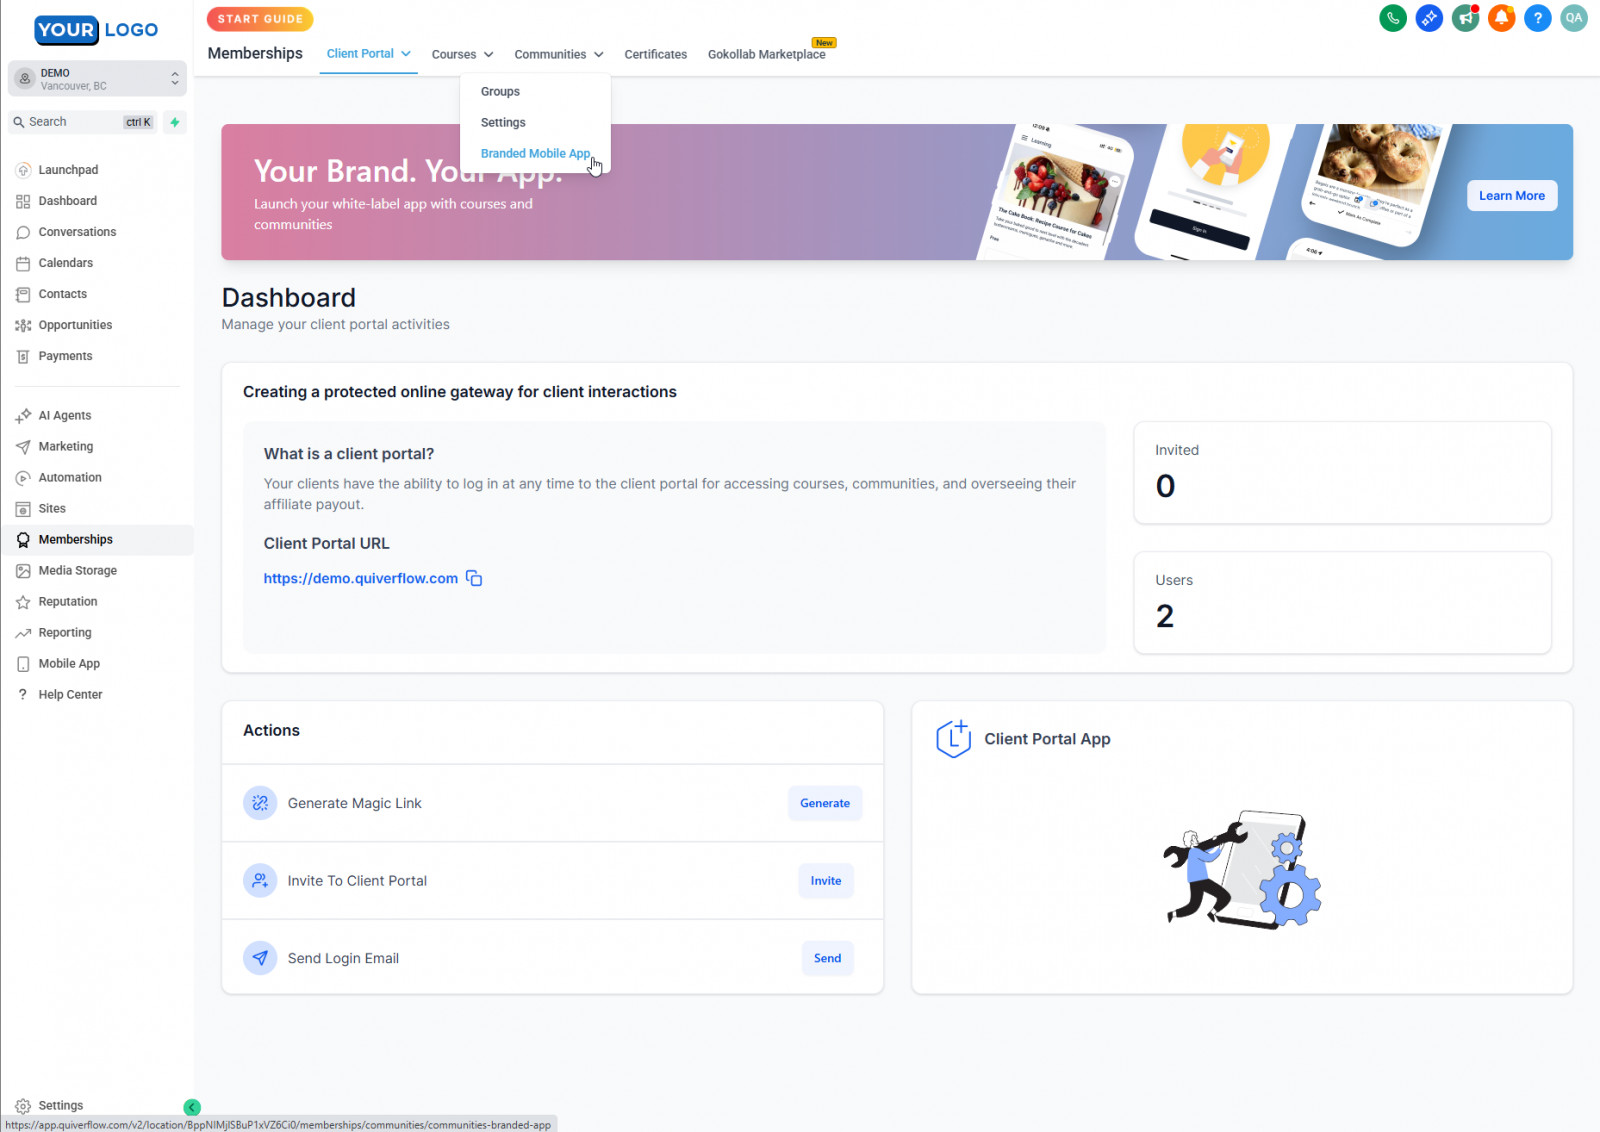Click the Learn More banner button
This screenshot has width=1600, height=1132.
coord(1511,196)
